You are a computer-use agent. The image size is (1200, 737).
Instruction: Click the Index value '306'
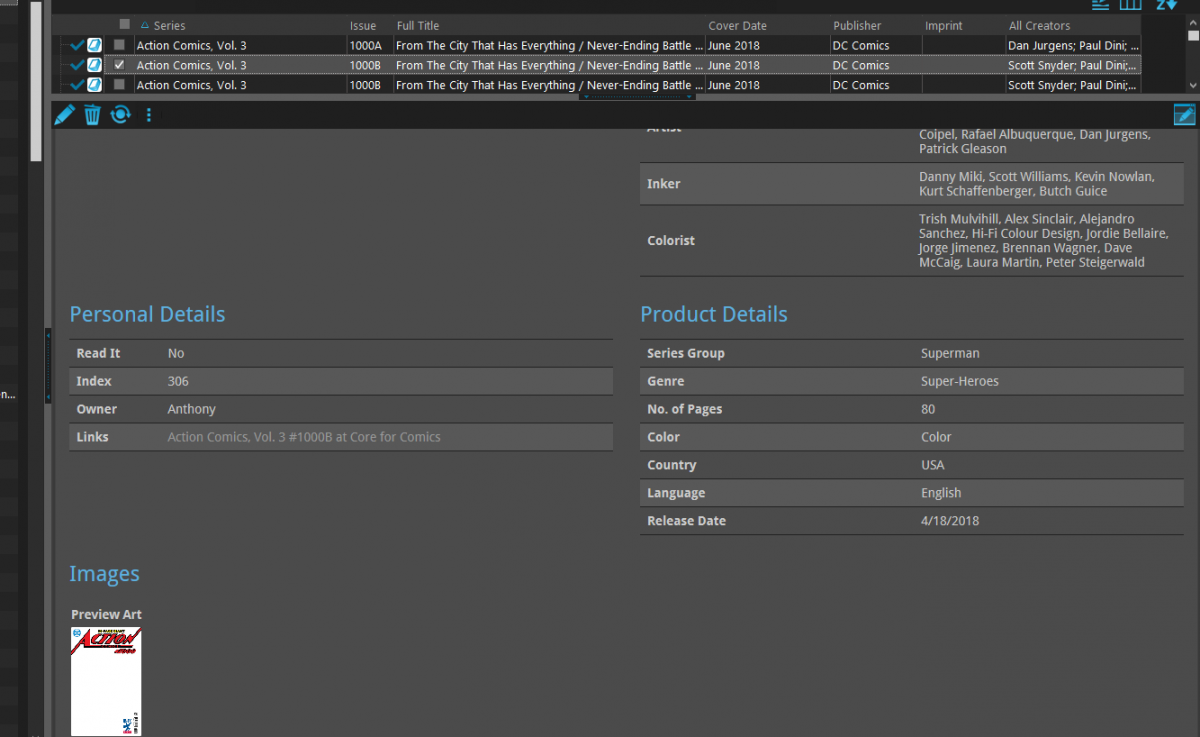coord(178,381)
